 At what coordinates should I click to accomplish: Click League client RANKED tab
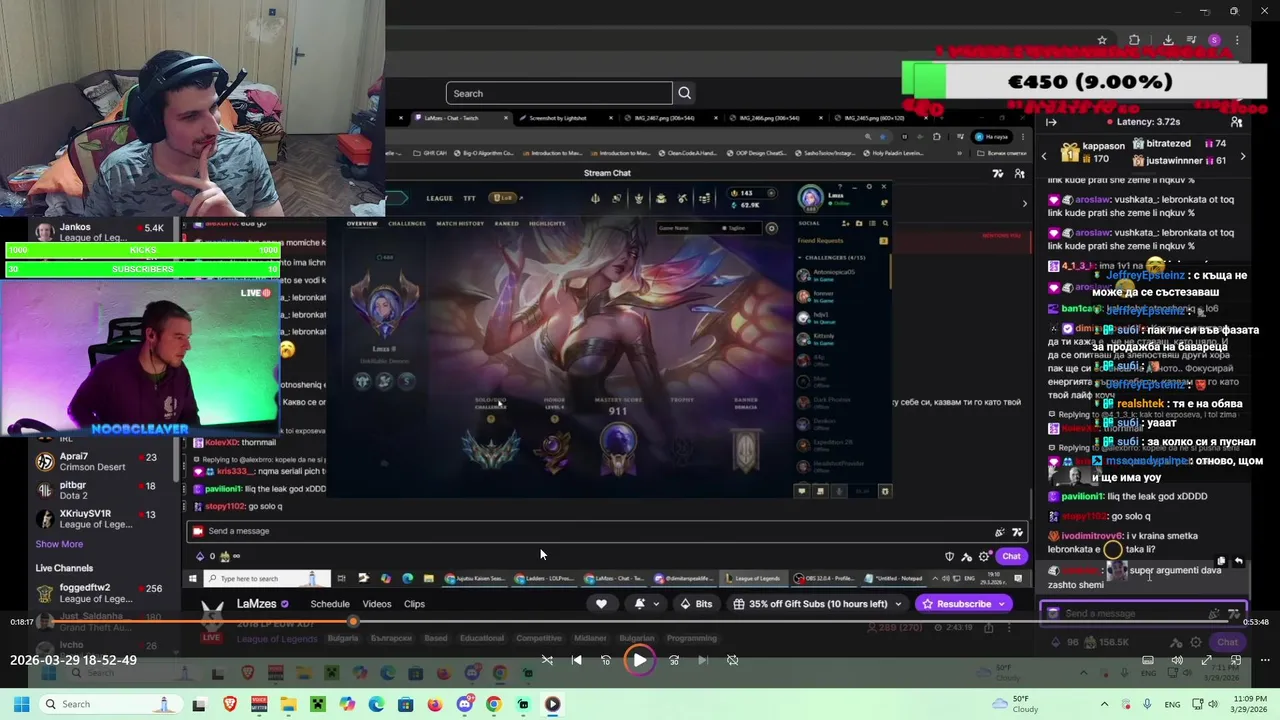pos(506,223)
